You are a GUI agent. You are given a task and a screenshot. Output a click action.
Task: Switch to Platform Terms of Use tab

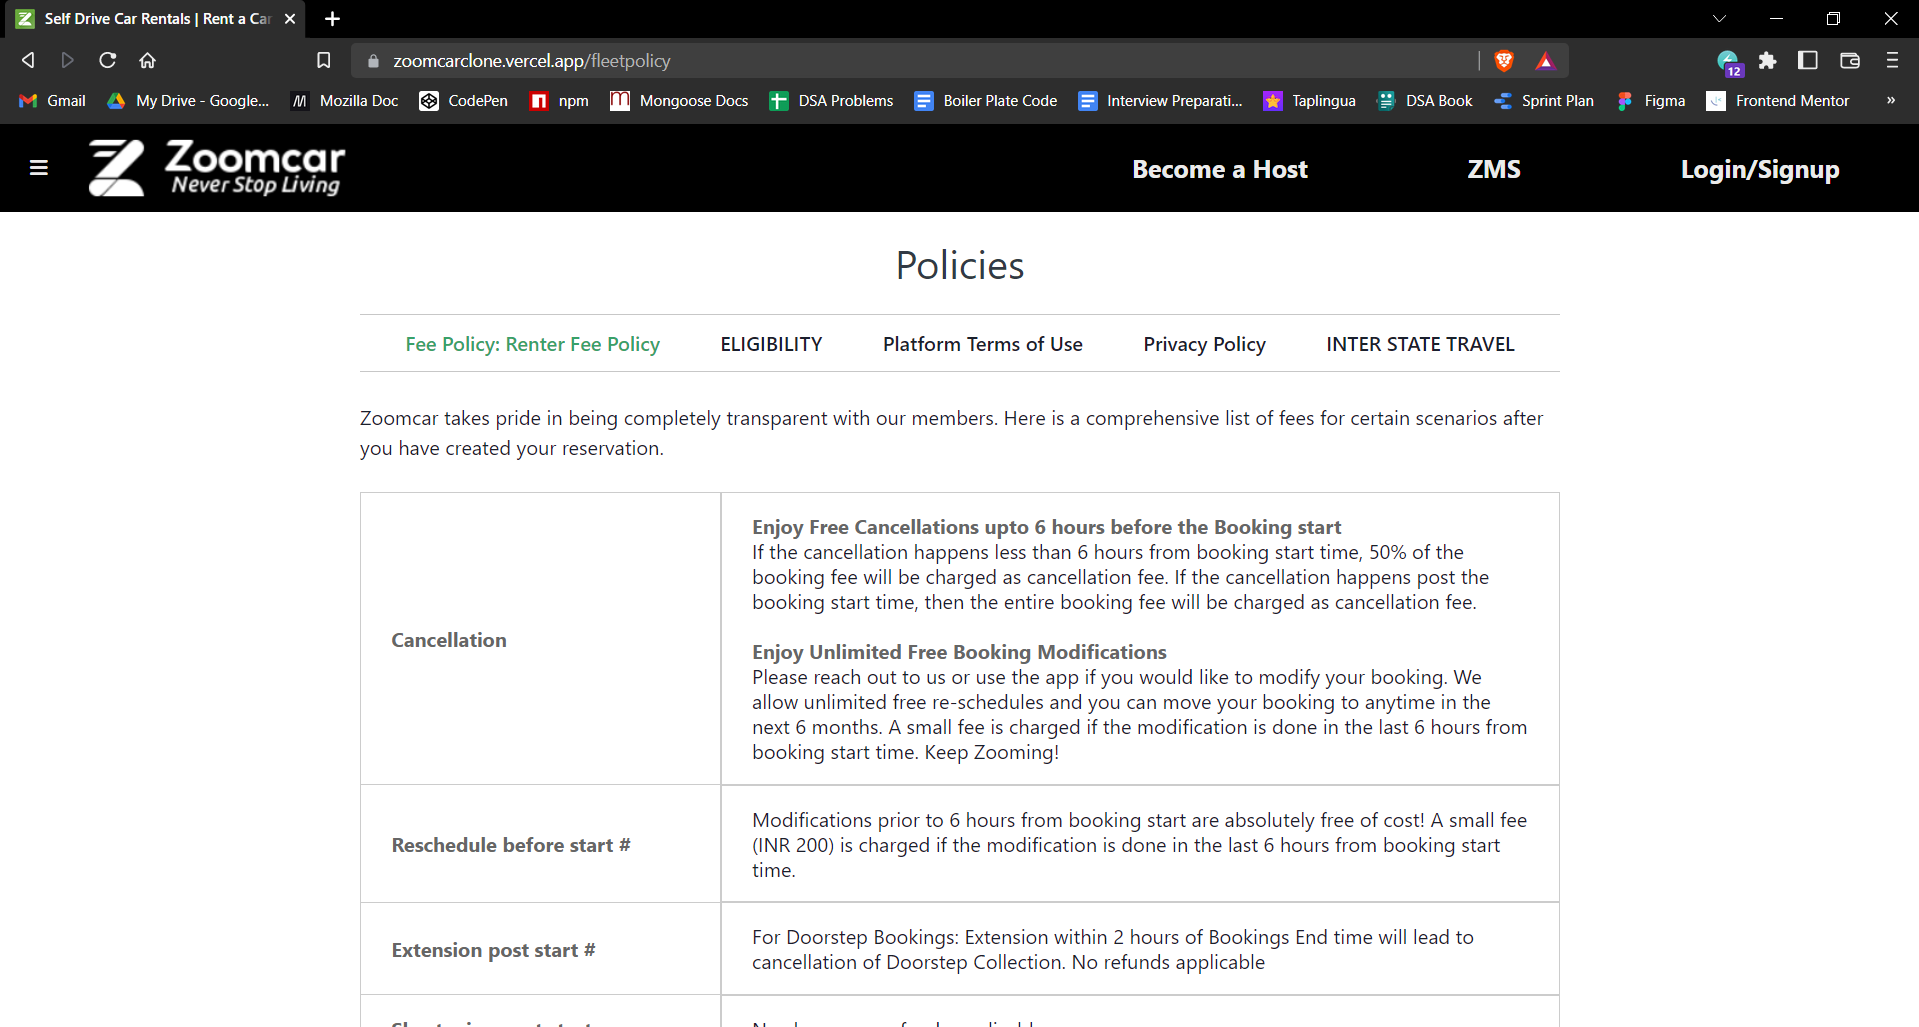click(x=983, y=344)
